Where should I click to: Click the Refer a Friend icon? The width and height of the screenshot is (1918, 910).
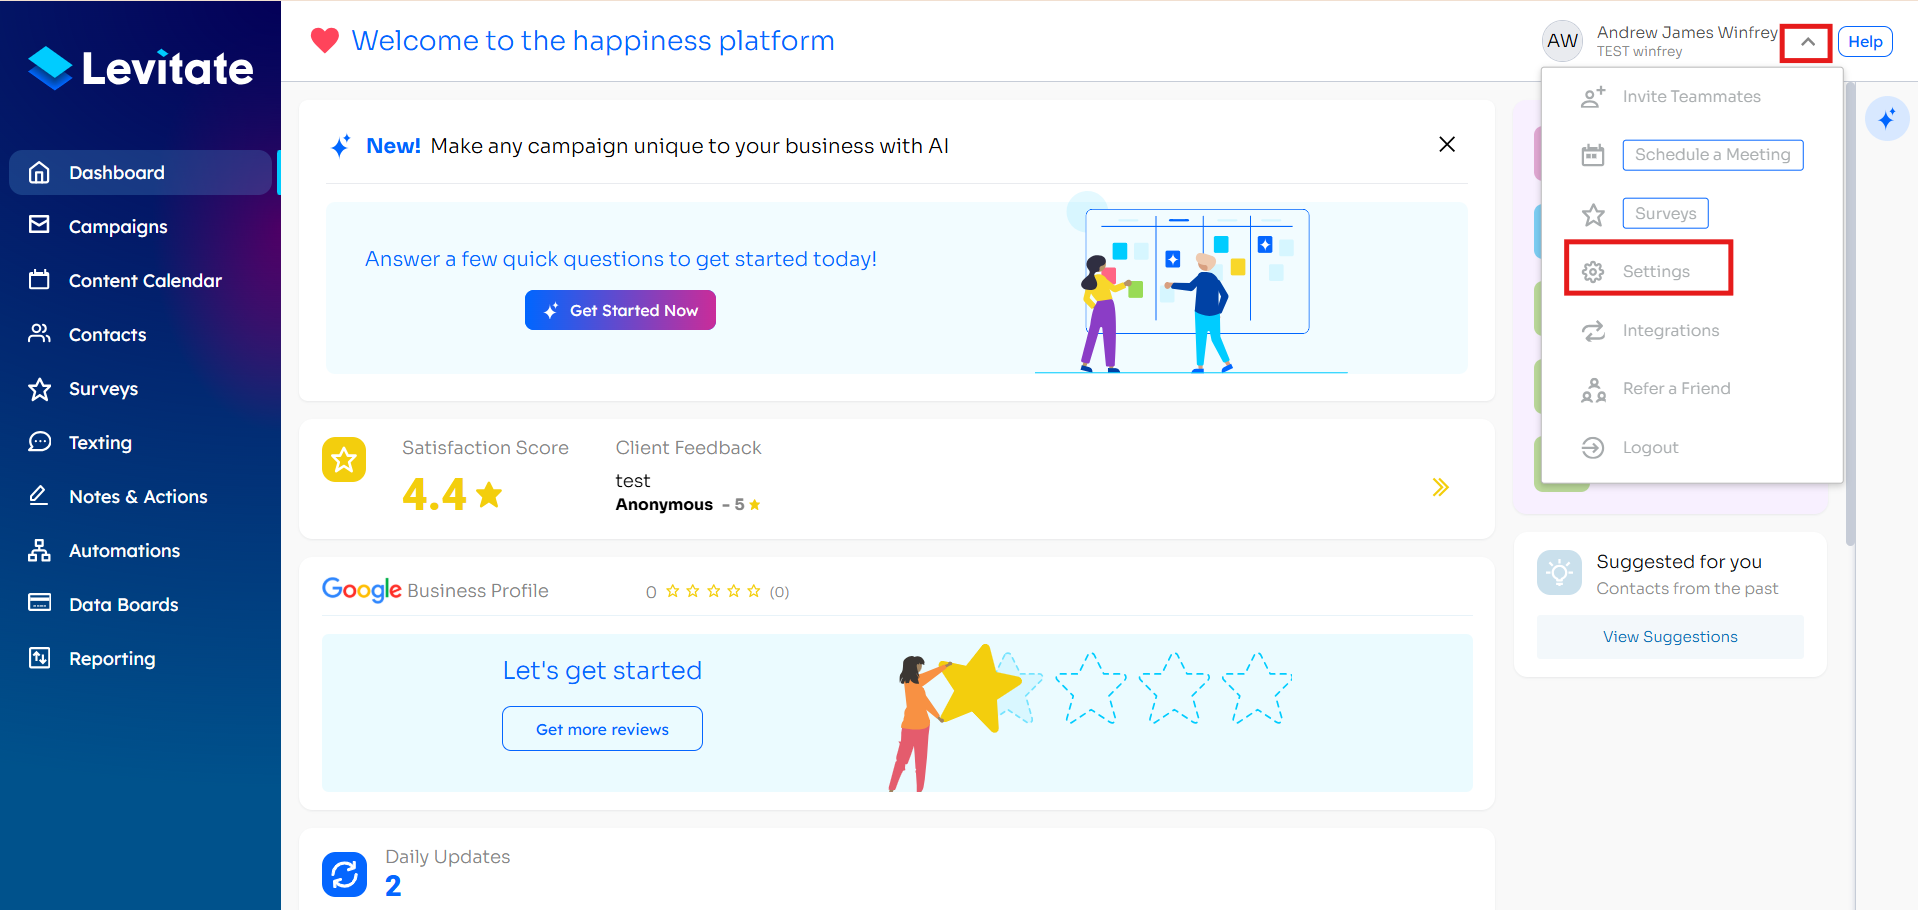1593,389
